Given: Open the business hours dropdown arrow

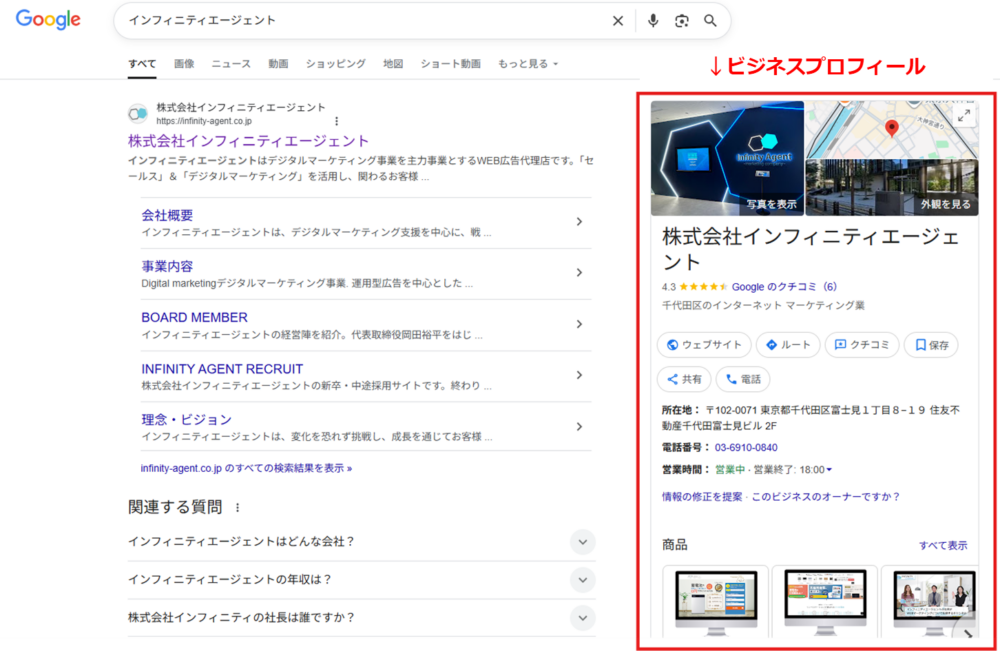Looking at the screenshot, I should (829, 470).
